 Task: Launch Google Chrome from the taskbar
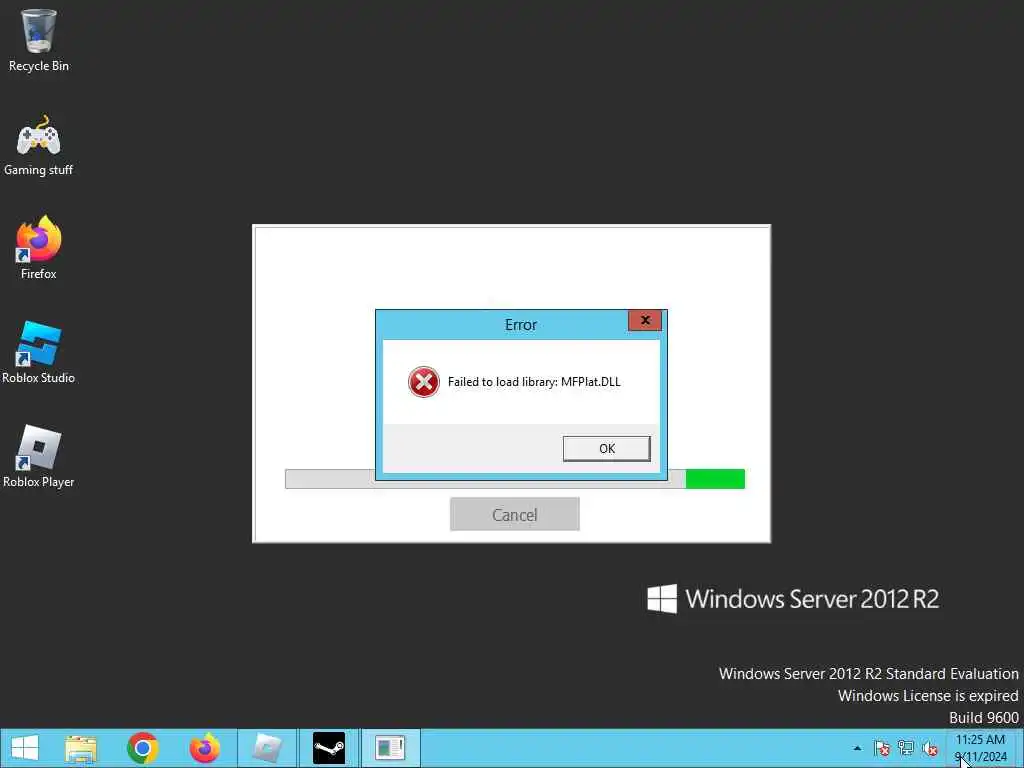pos(142,748)
